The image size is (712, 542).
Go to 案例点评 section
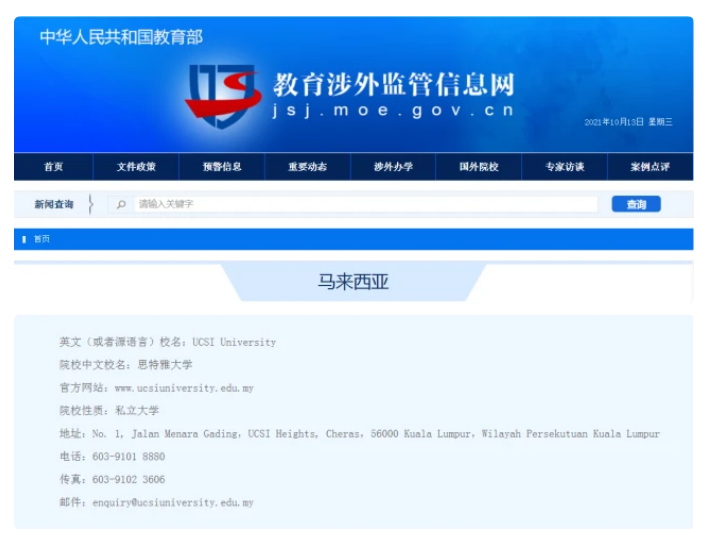click(x=650, y=167)
